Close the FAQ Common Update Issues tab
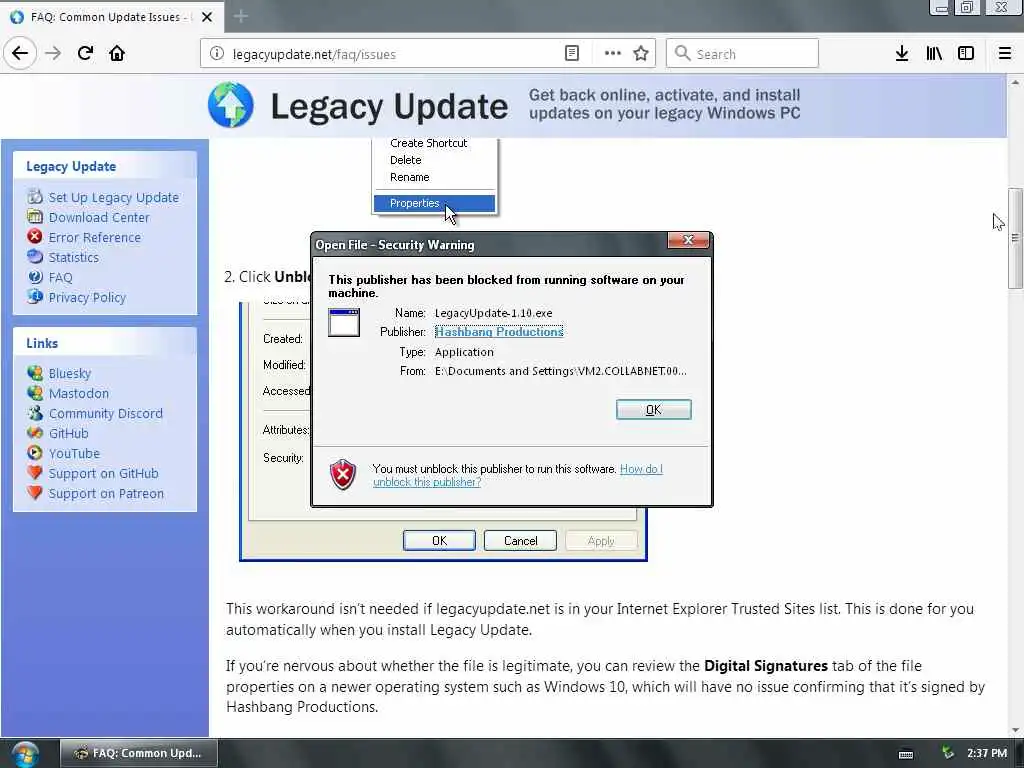This screenshot has height=768, width=1024. click(x=207, y=17)
